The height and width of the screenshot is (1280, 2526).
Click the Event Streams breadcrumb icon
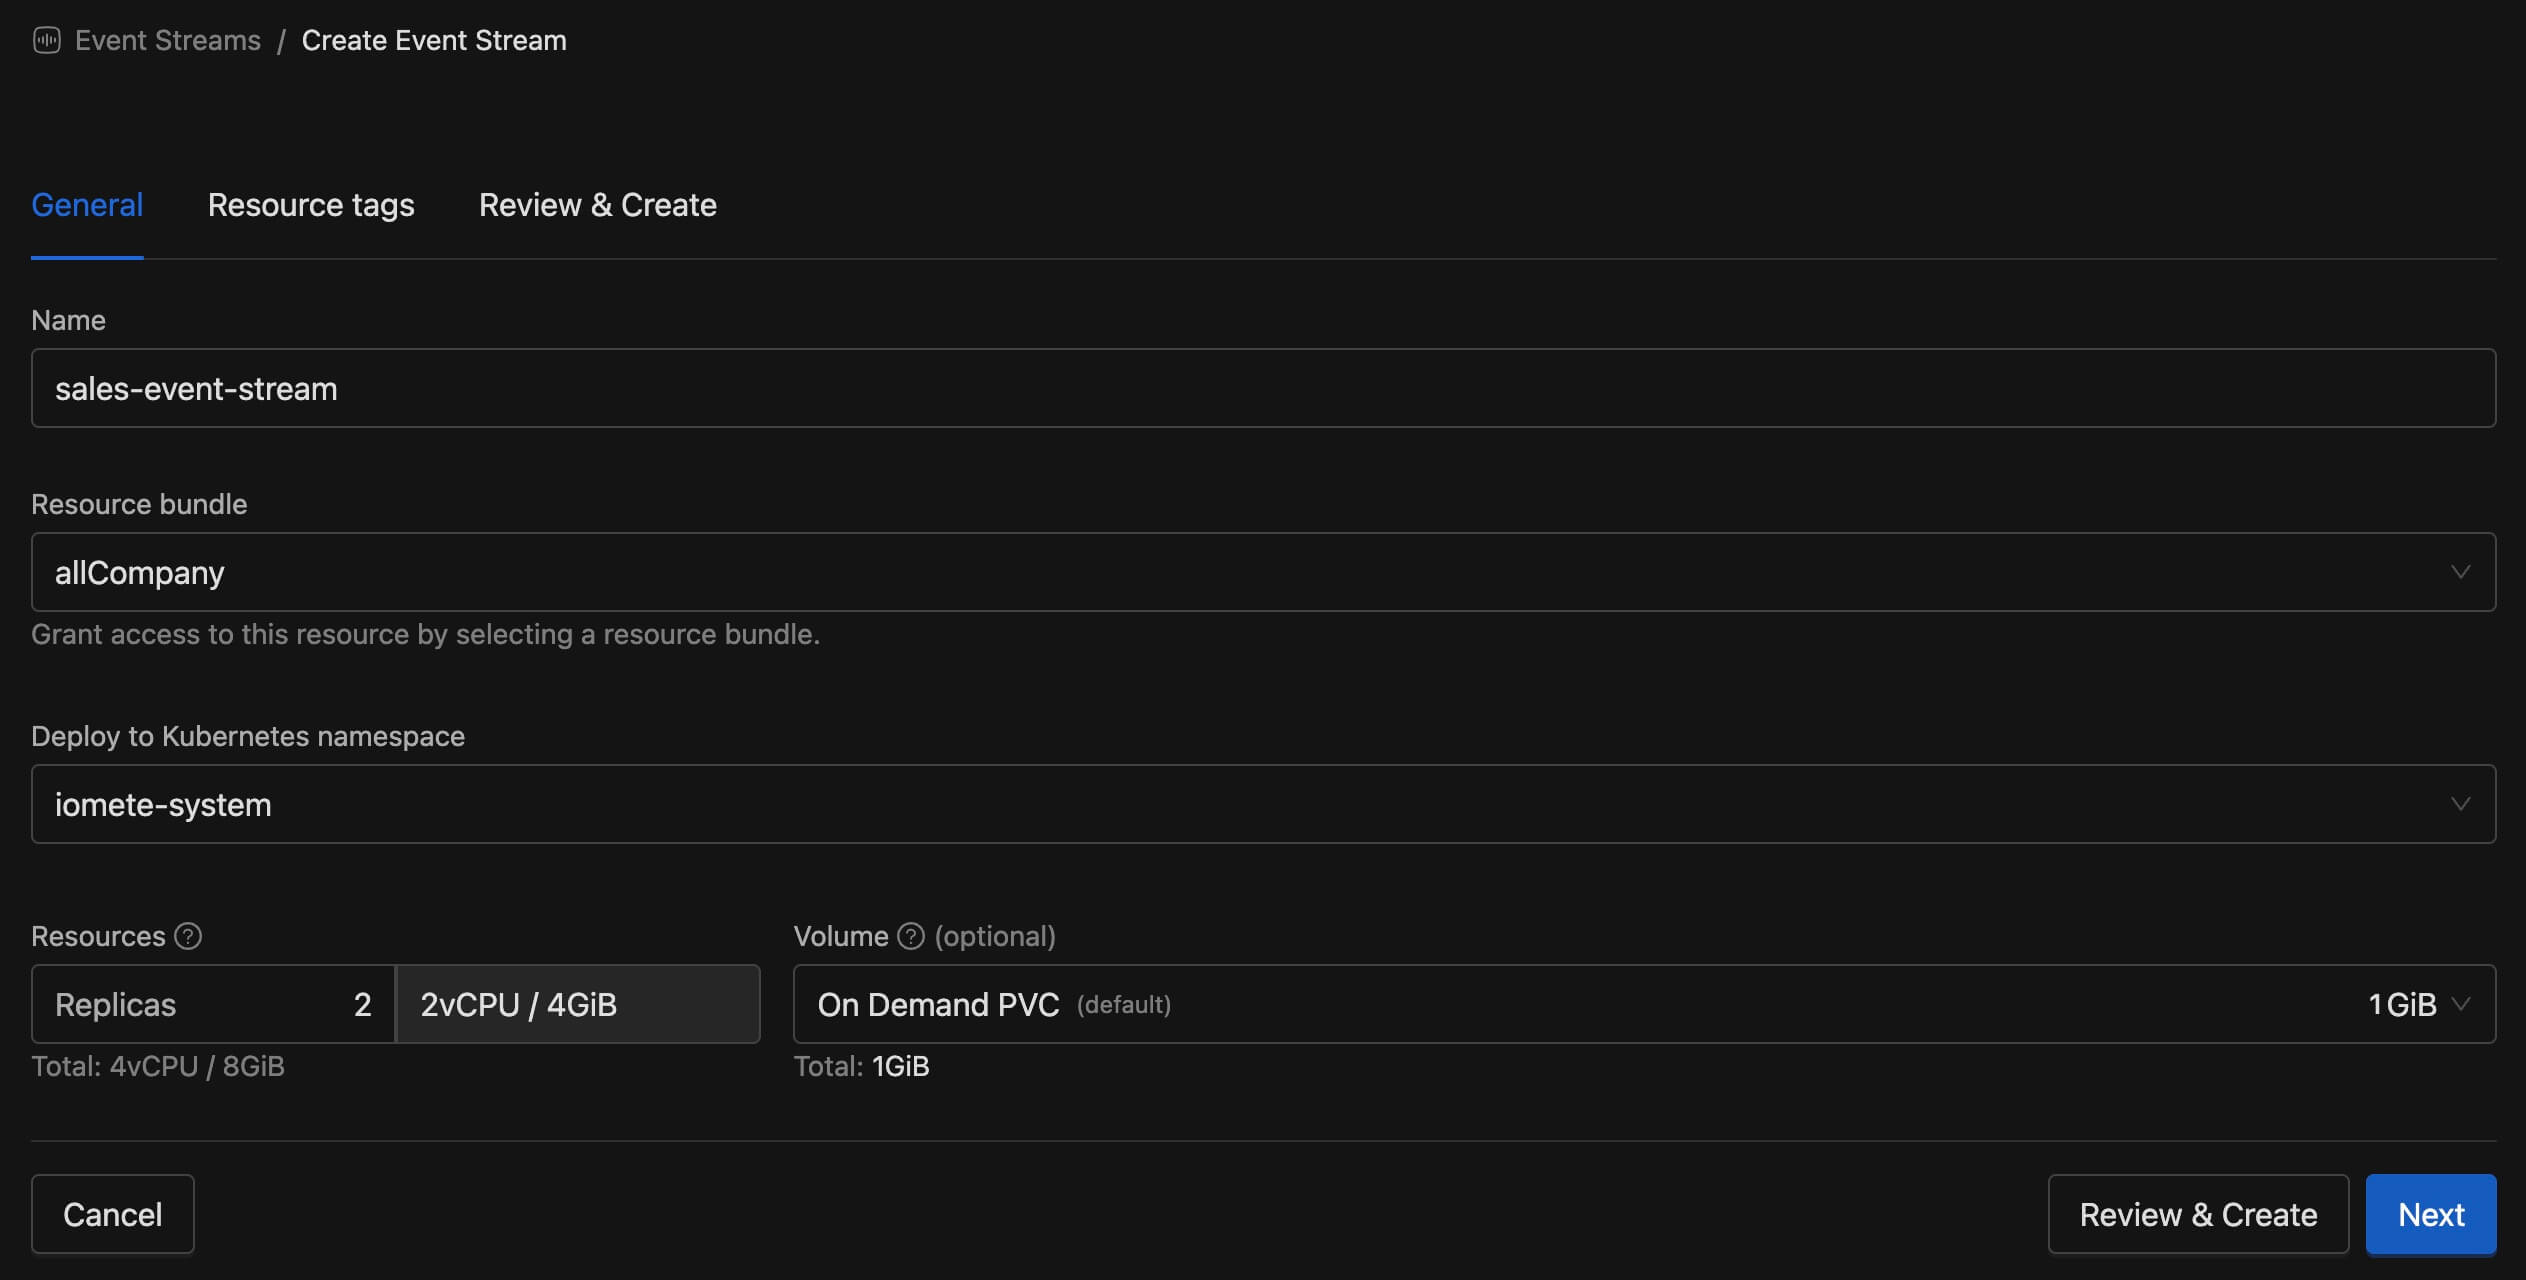(46, 40)
